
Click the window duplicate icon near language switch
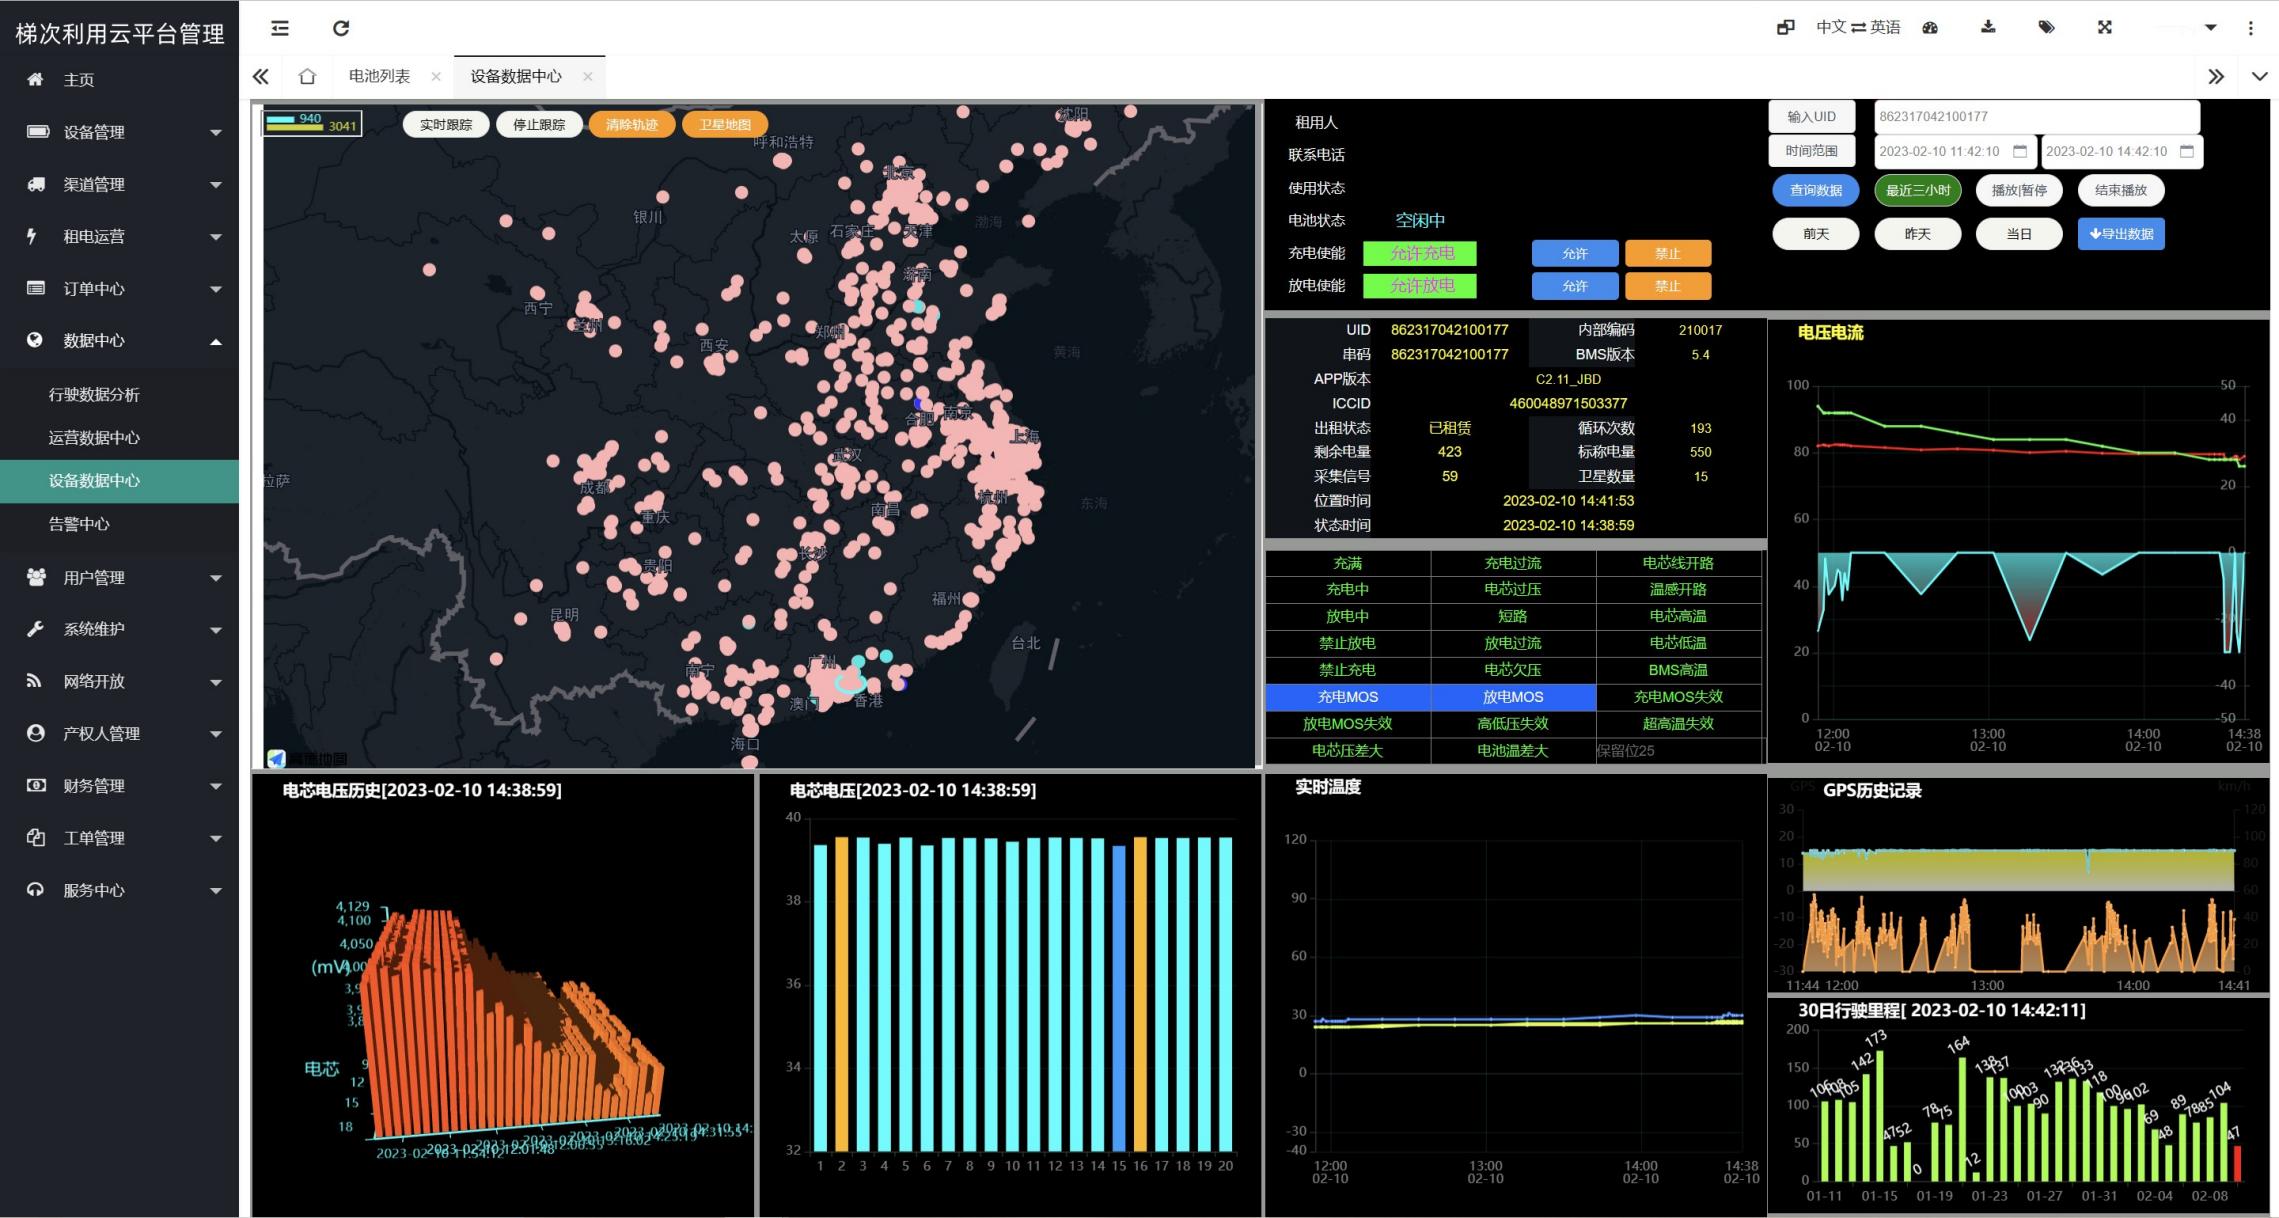[x=1785, y=27]
